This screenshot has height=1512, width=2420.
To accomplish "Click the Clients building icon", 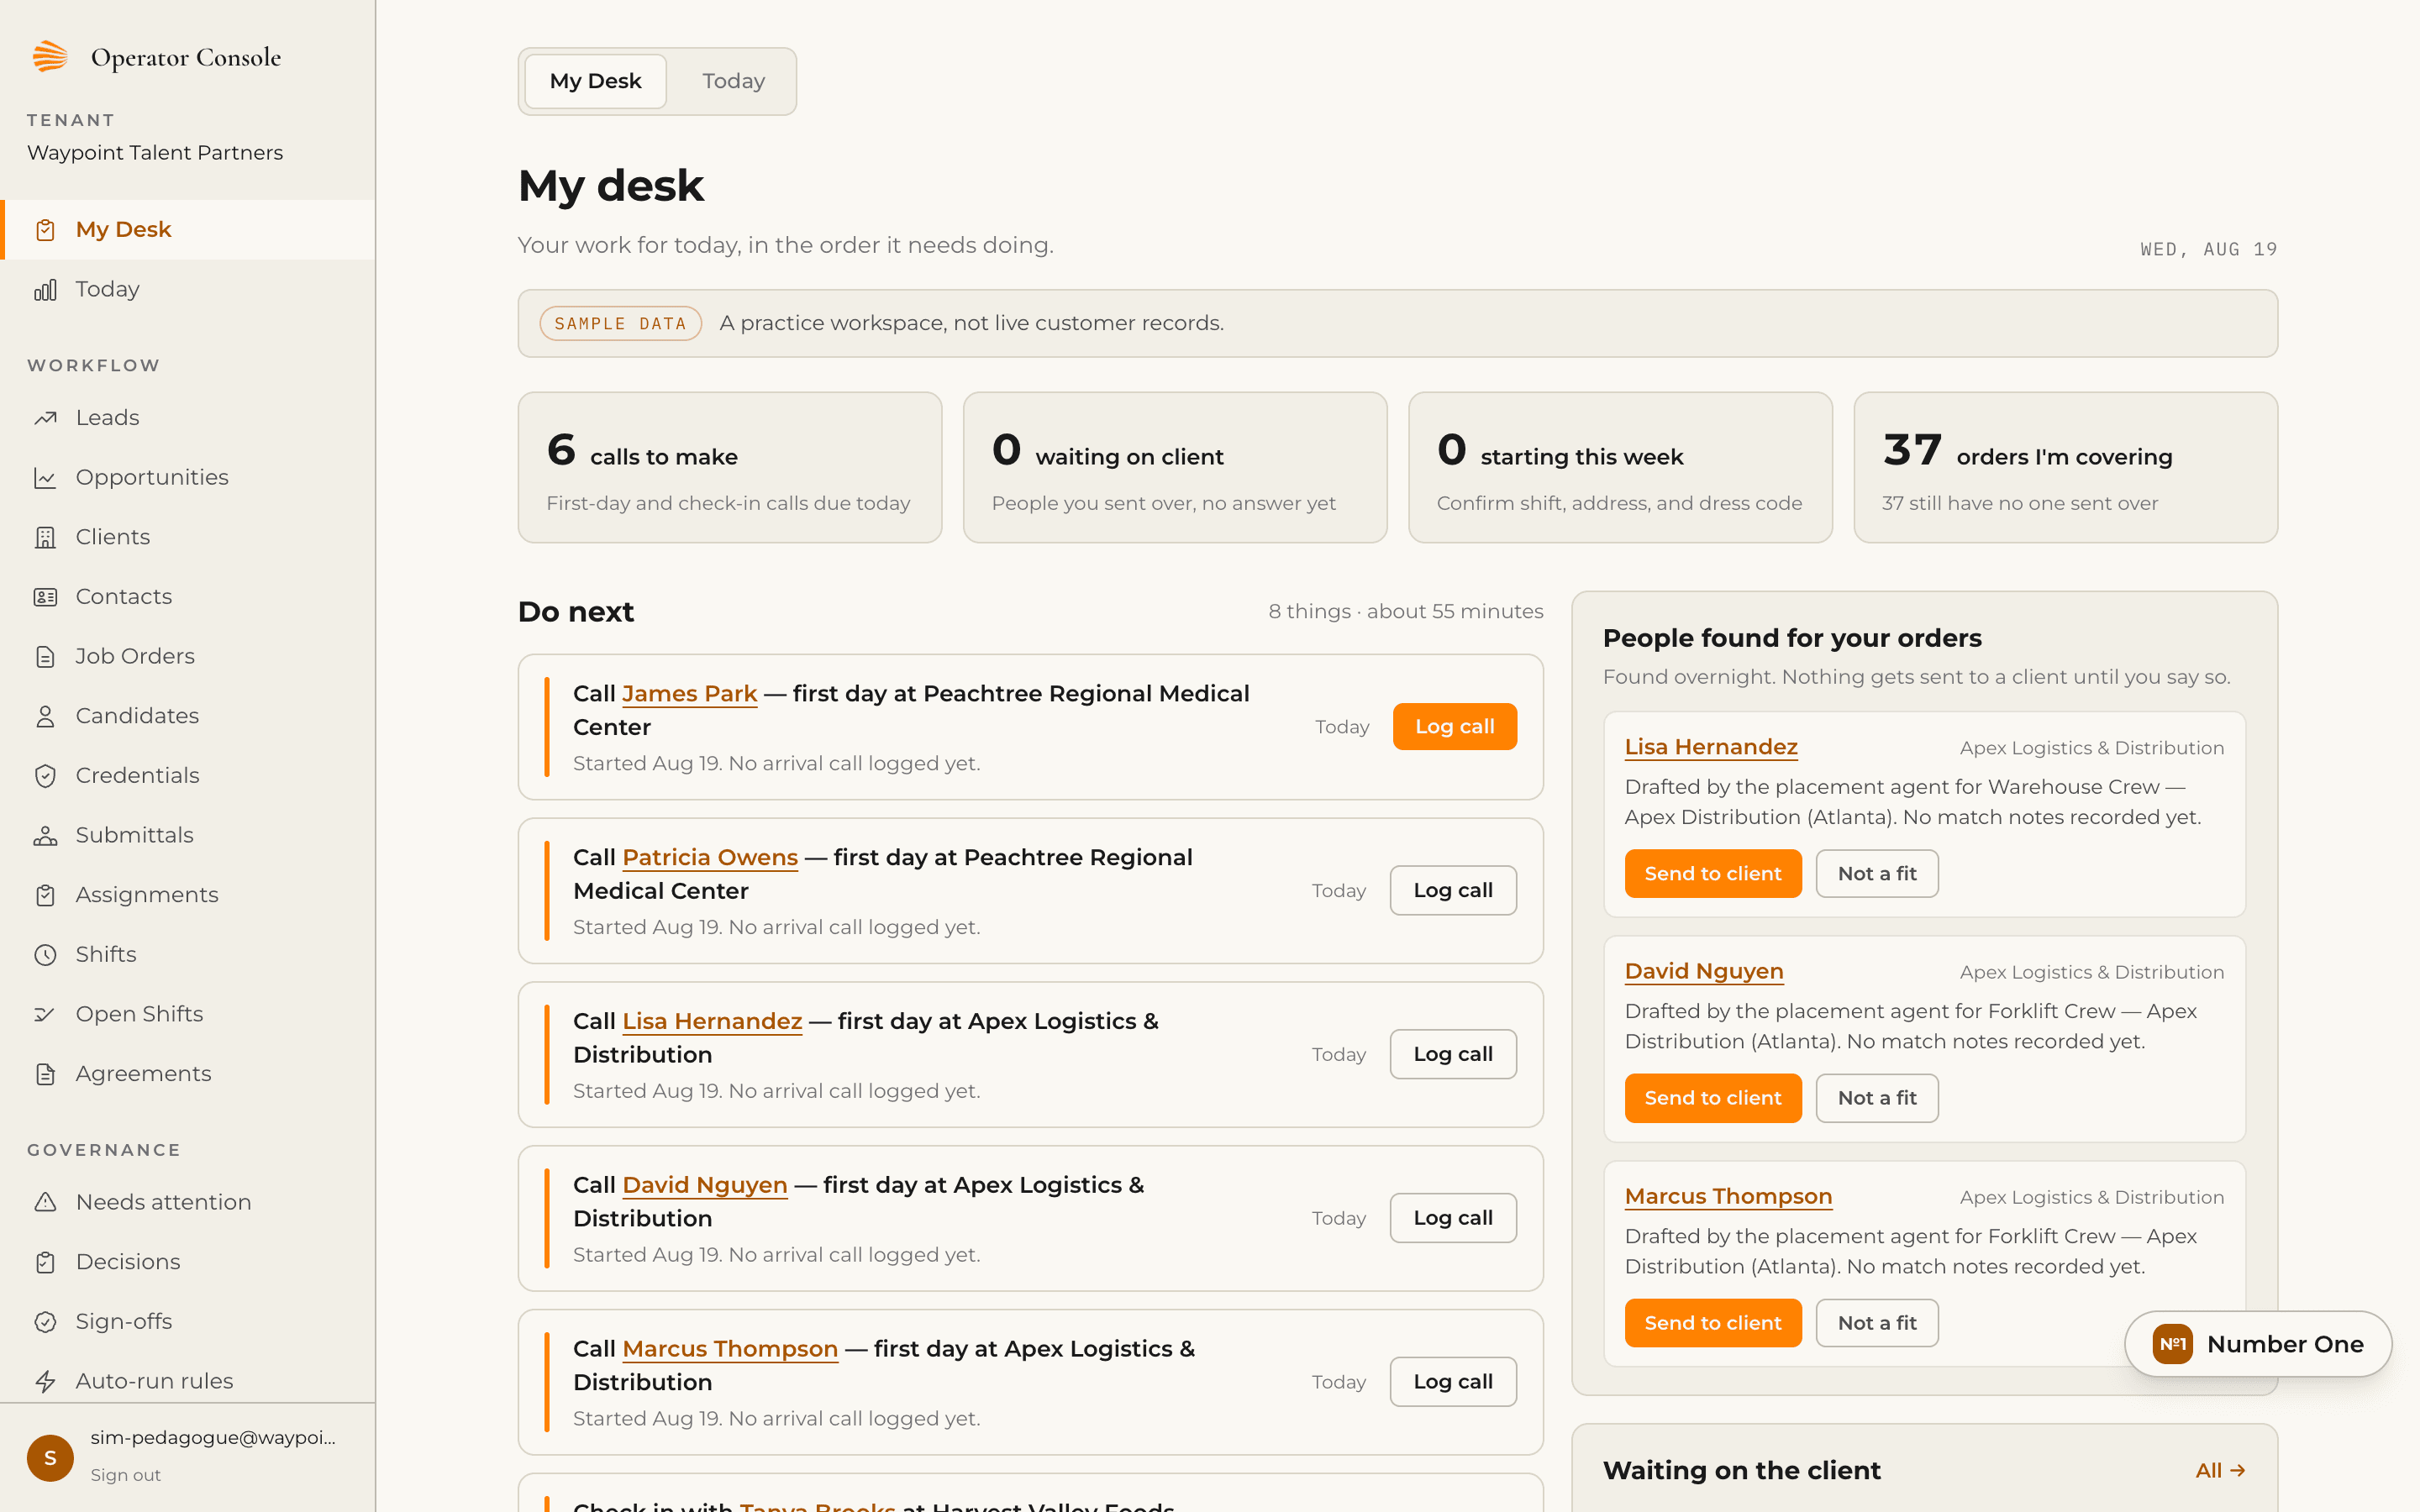I will (45, 537).
